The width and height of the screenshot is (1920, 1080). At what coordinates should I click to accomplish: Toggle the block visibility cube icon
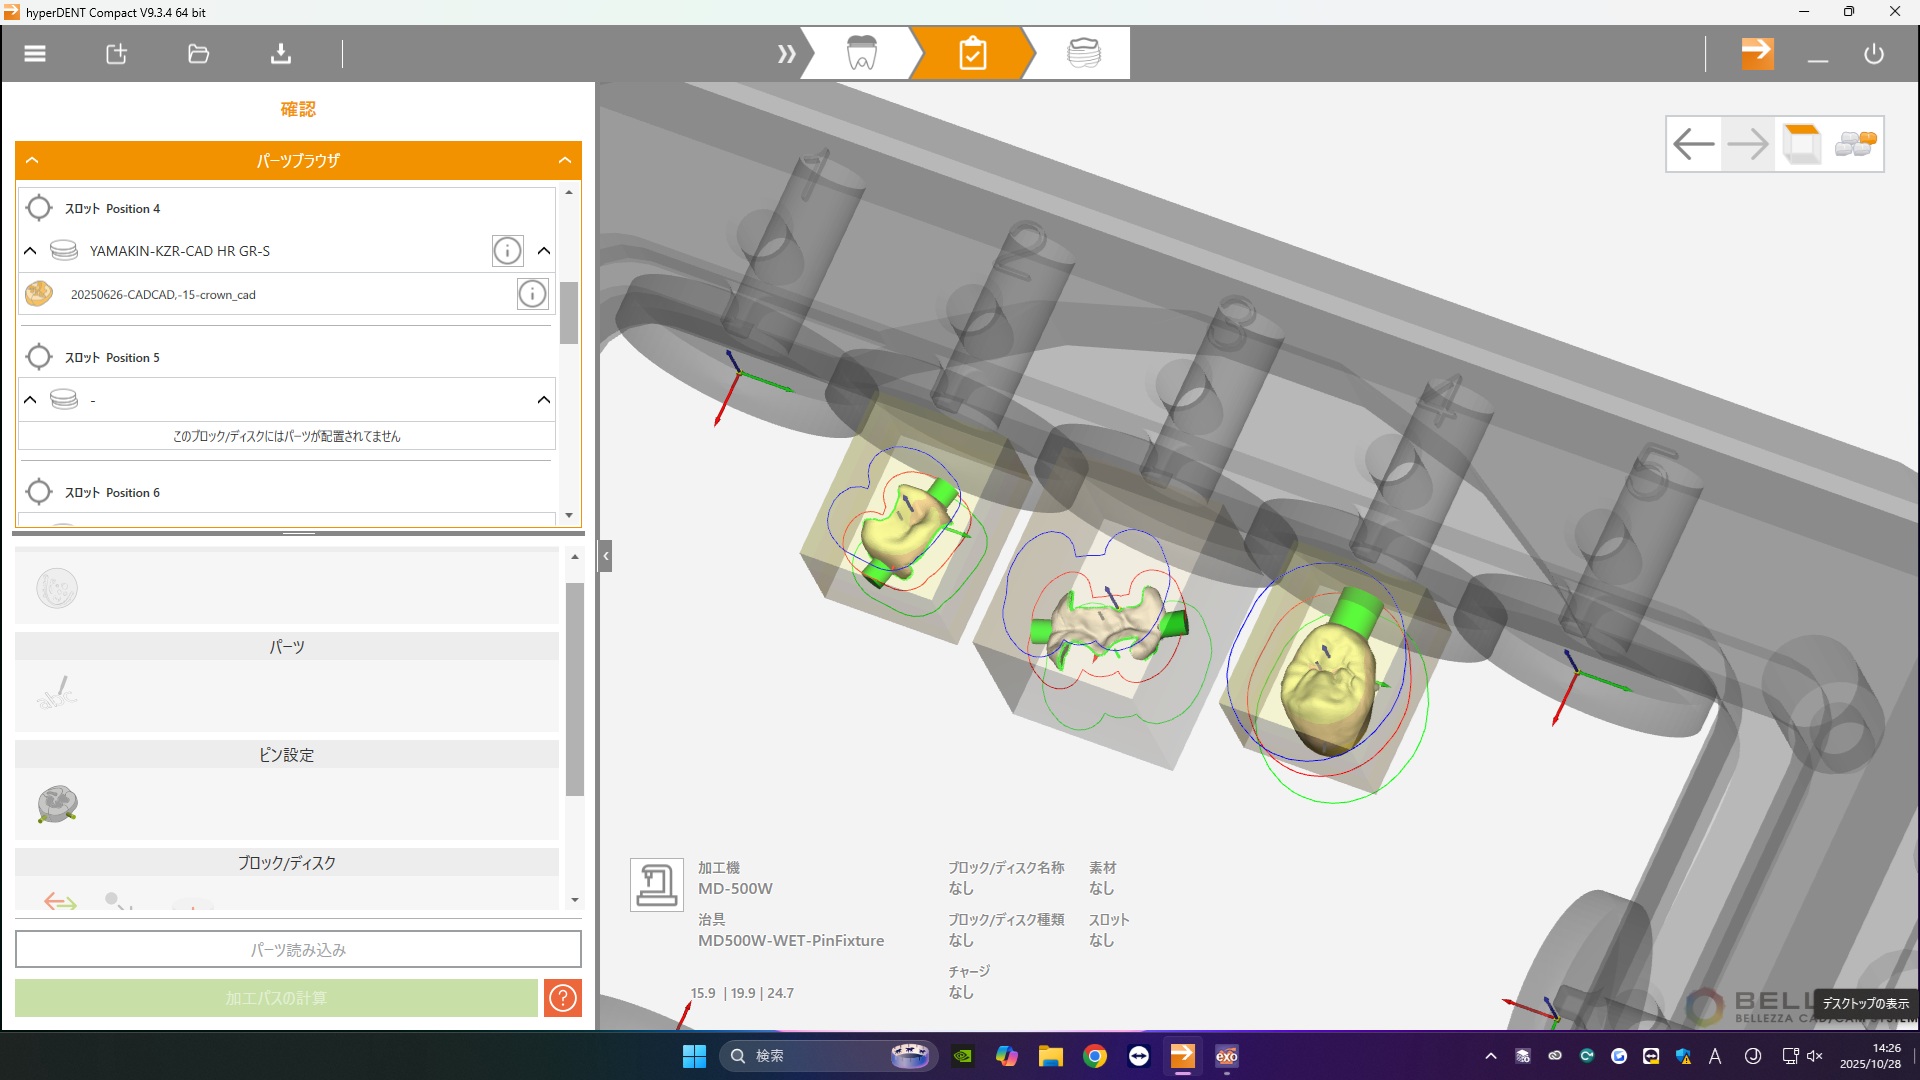[x=1801, y=144]
